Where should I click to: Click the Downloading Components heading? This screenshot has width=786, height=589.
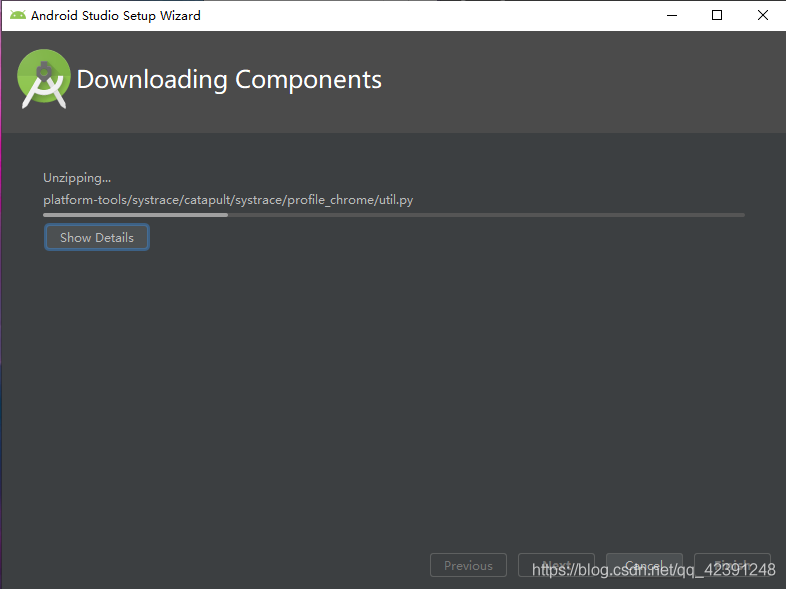(x=229, y=80)
